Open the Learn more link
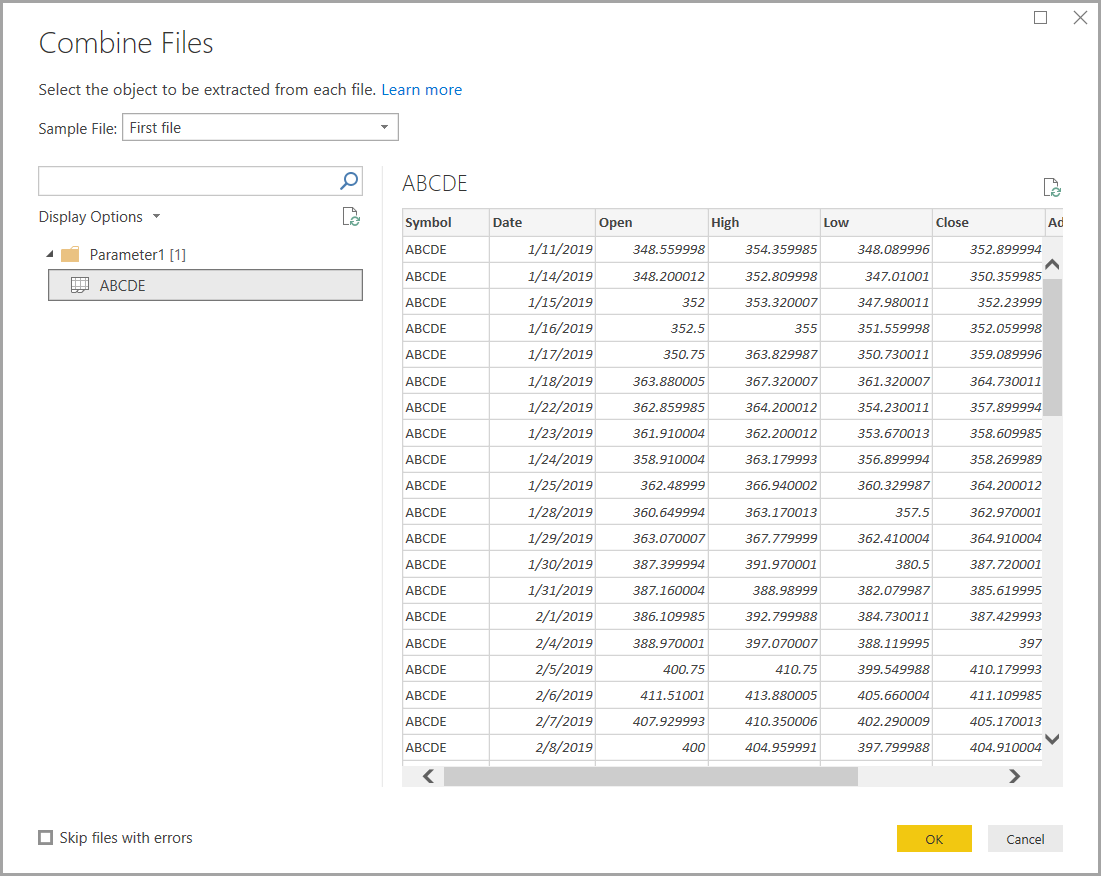Screen dimensions: 1101x876 click(421, 90)
